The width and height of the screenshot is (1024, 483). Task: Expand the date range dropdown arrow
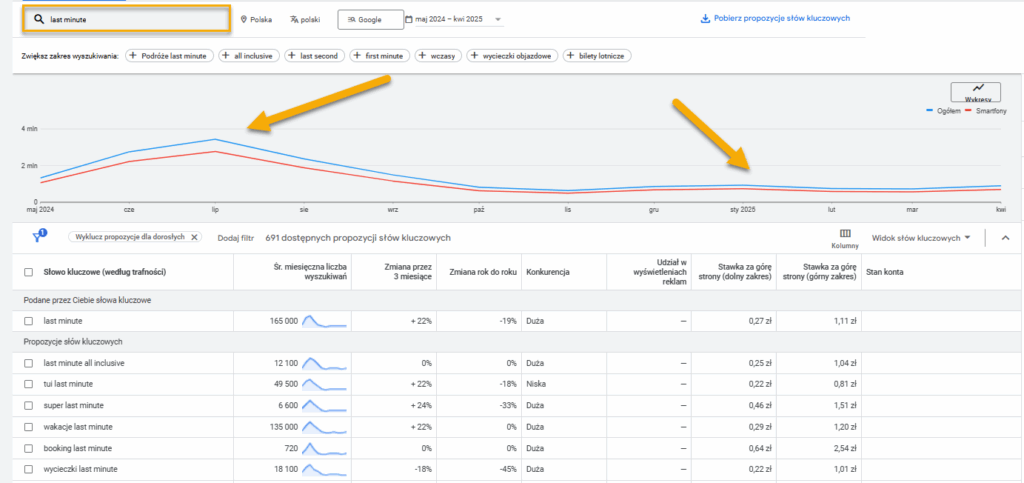point(498,19)
